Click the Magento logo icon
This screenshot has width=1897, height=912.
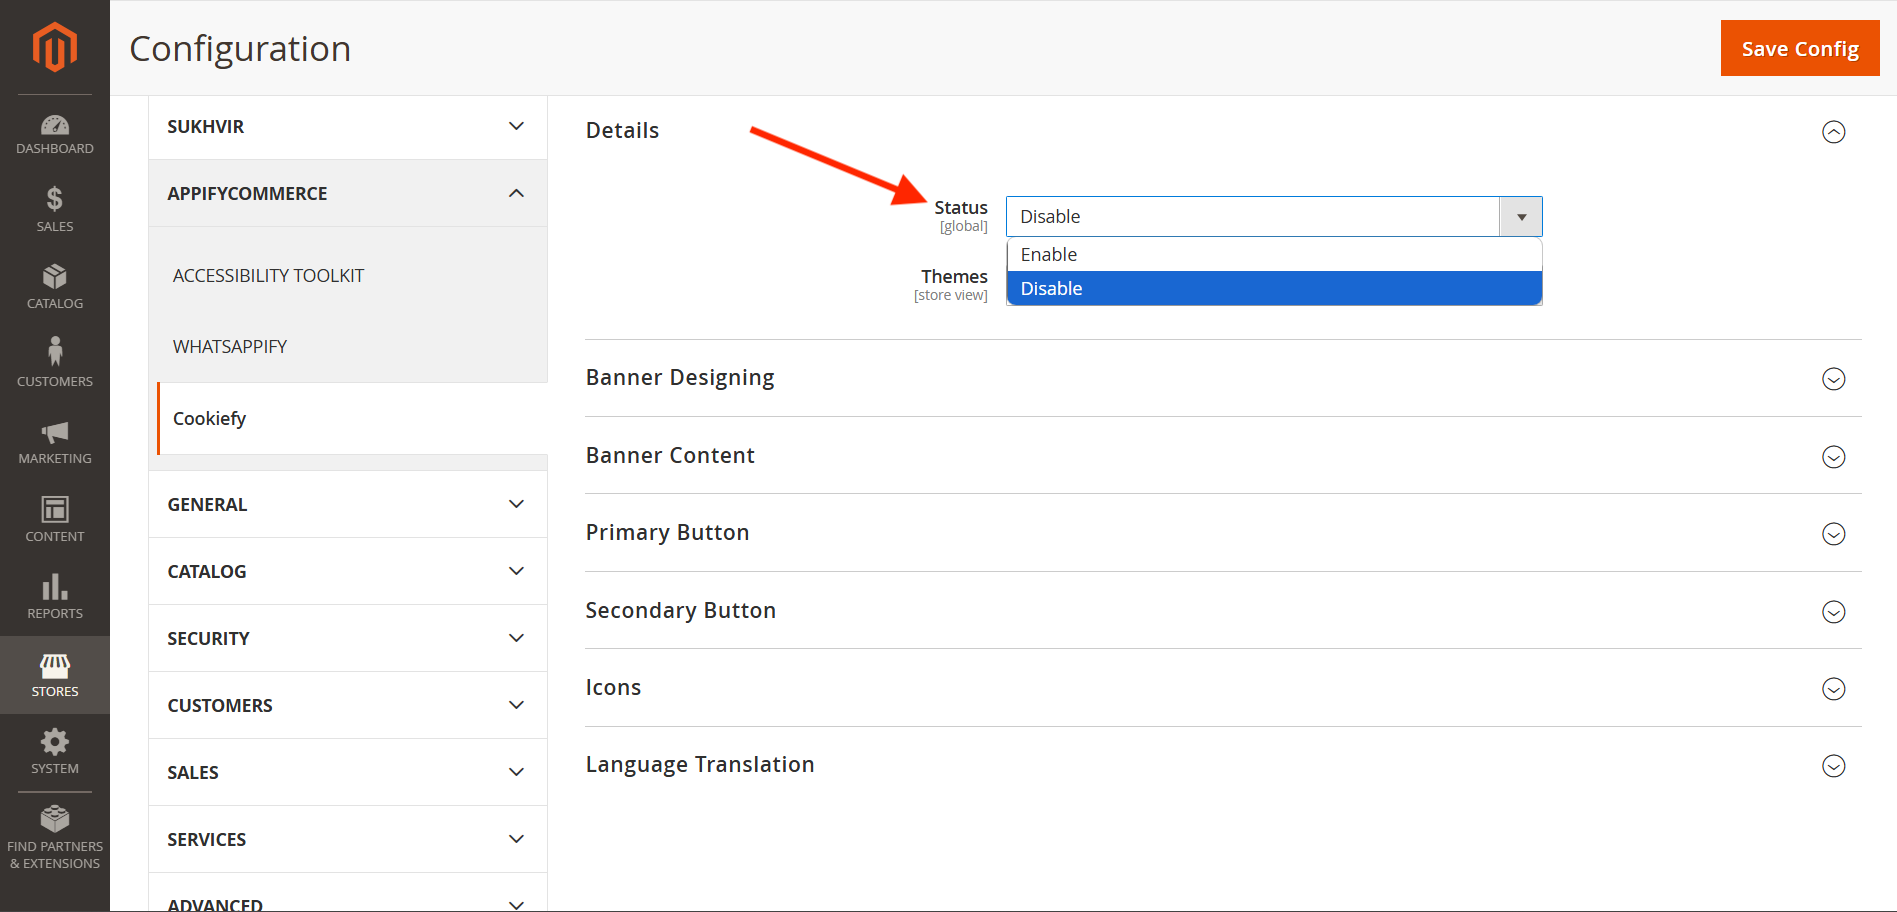(x=55, y=47)
